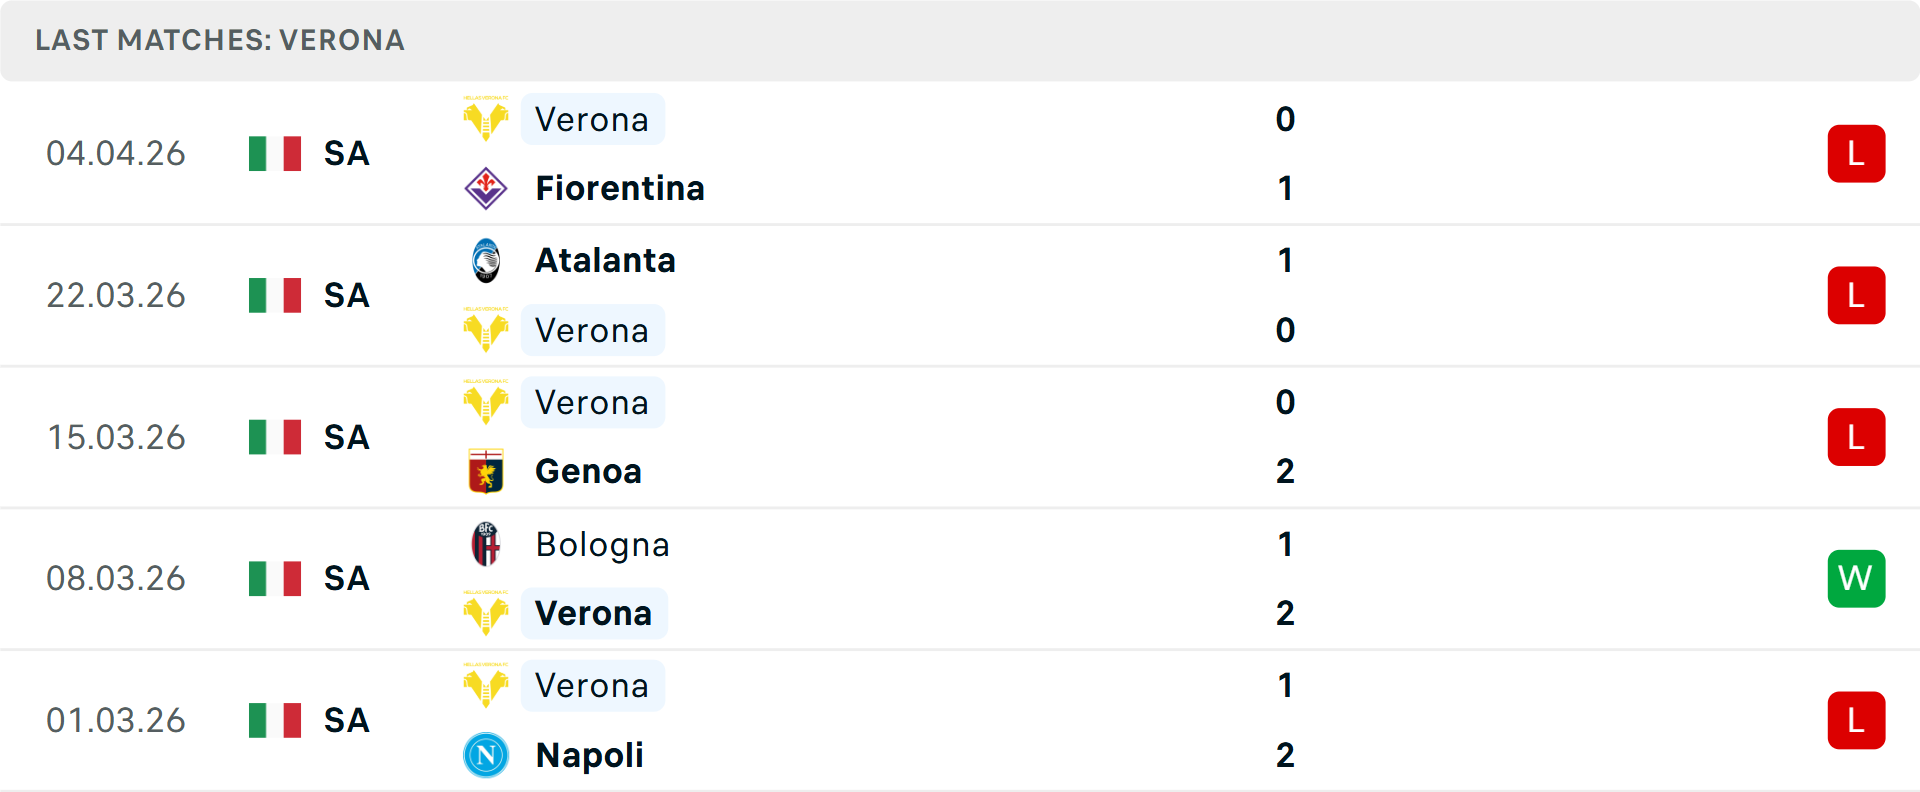The image size is (1920, 792).
Task: Click red L badge for Napoli match
Action: point(1856,720)
